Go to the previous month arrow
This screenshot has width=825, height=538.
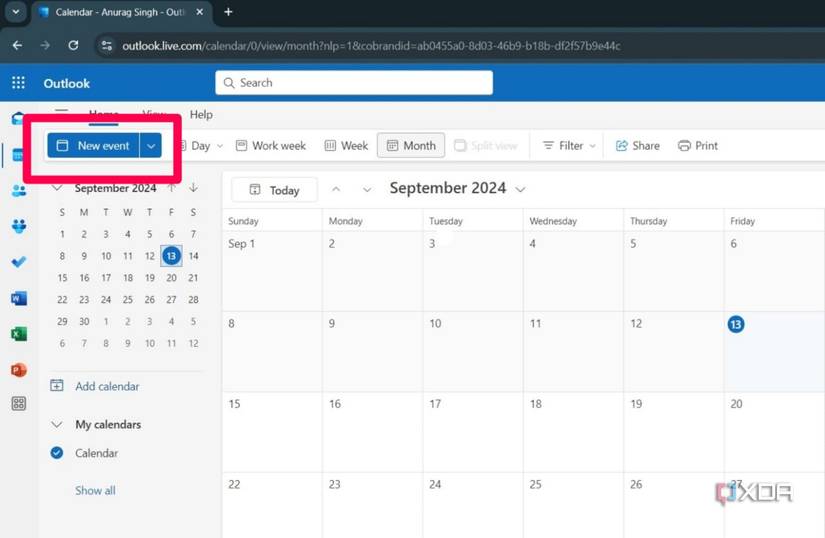(336, 189)
